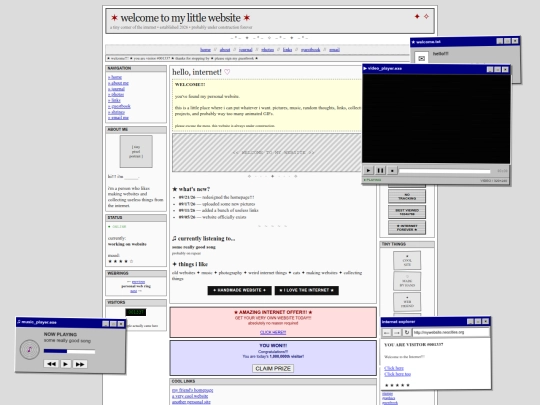This screenshot has width=540, height=405.
Task: Click the tiny pixel portrait placeholder
Action: point(136,152)
